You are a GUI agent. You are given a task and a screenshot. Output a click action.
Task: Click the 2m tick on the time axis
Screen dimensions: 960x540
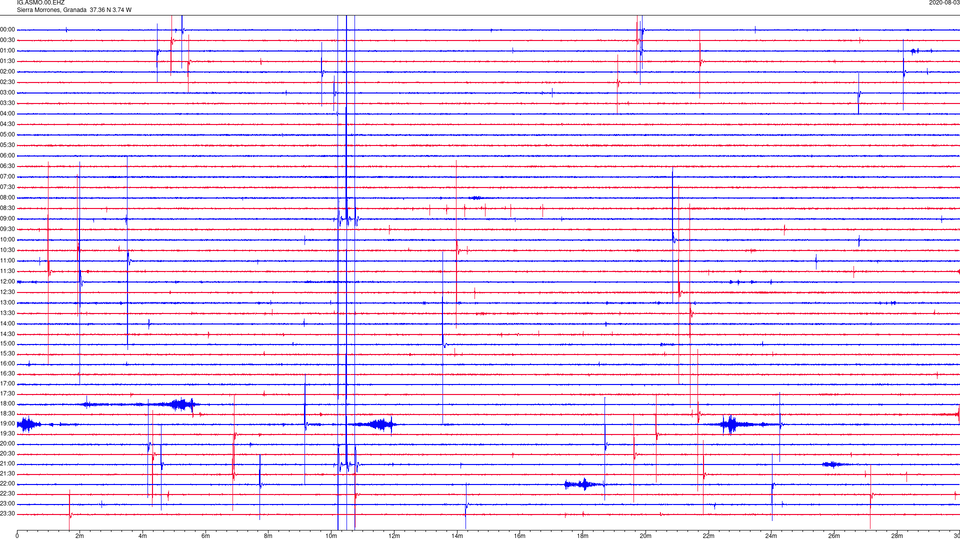[x=80, y=536]
